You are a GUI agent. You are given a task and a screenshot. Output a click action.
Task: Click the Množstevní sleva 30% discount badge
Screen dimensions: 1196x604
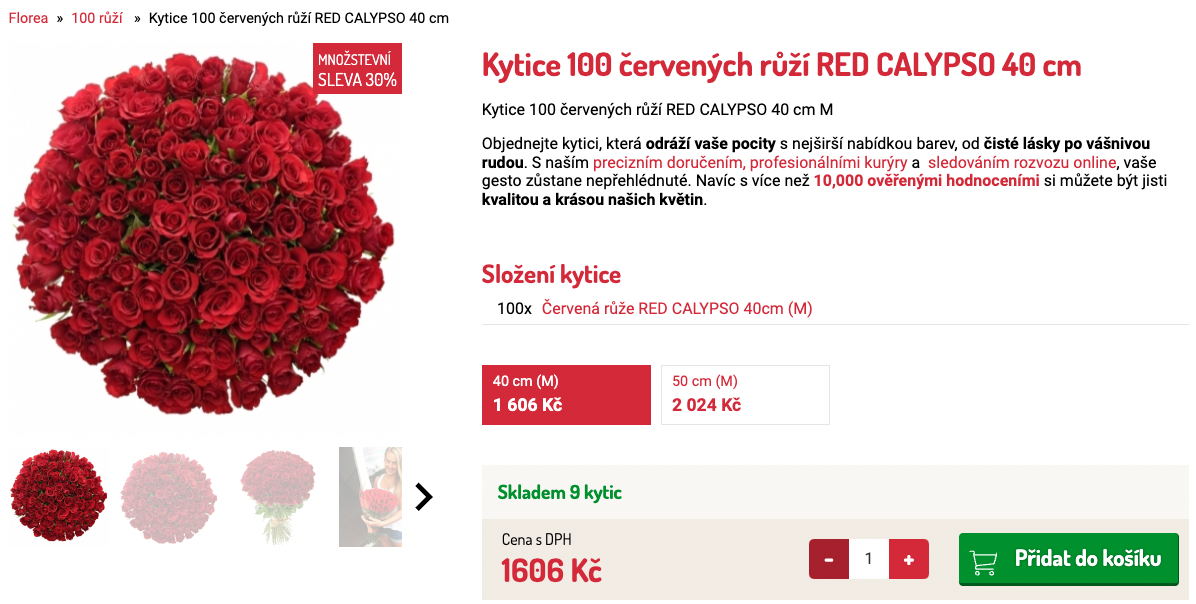point(357,69)
